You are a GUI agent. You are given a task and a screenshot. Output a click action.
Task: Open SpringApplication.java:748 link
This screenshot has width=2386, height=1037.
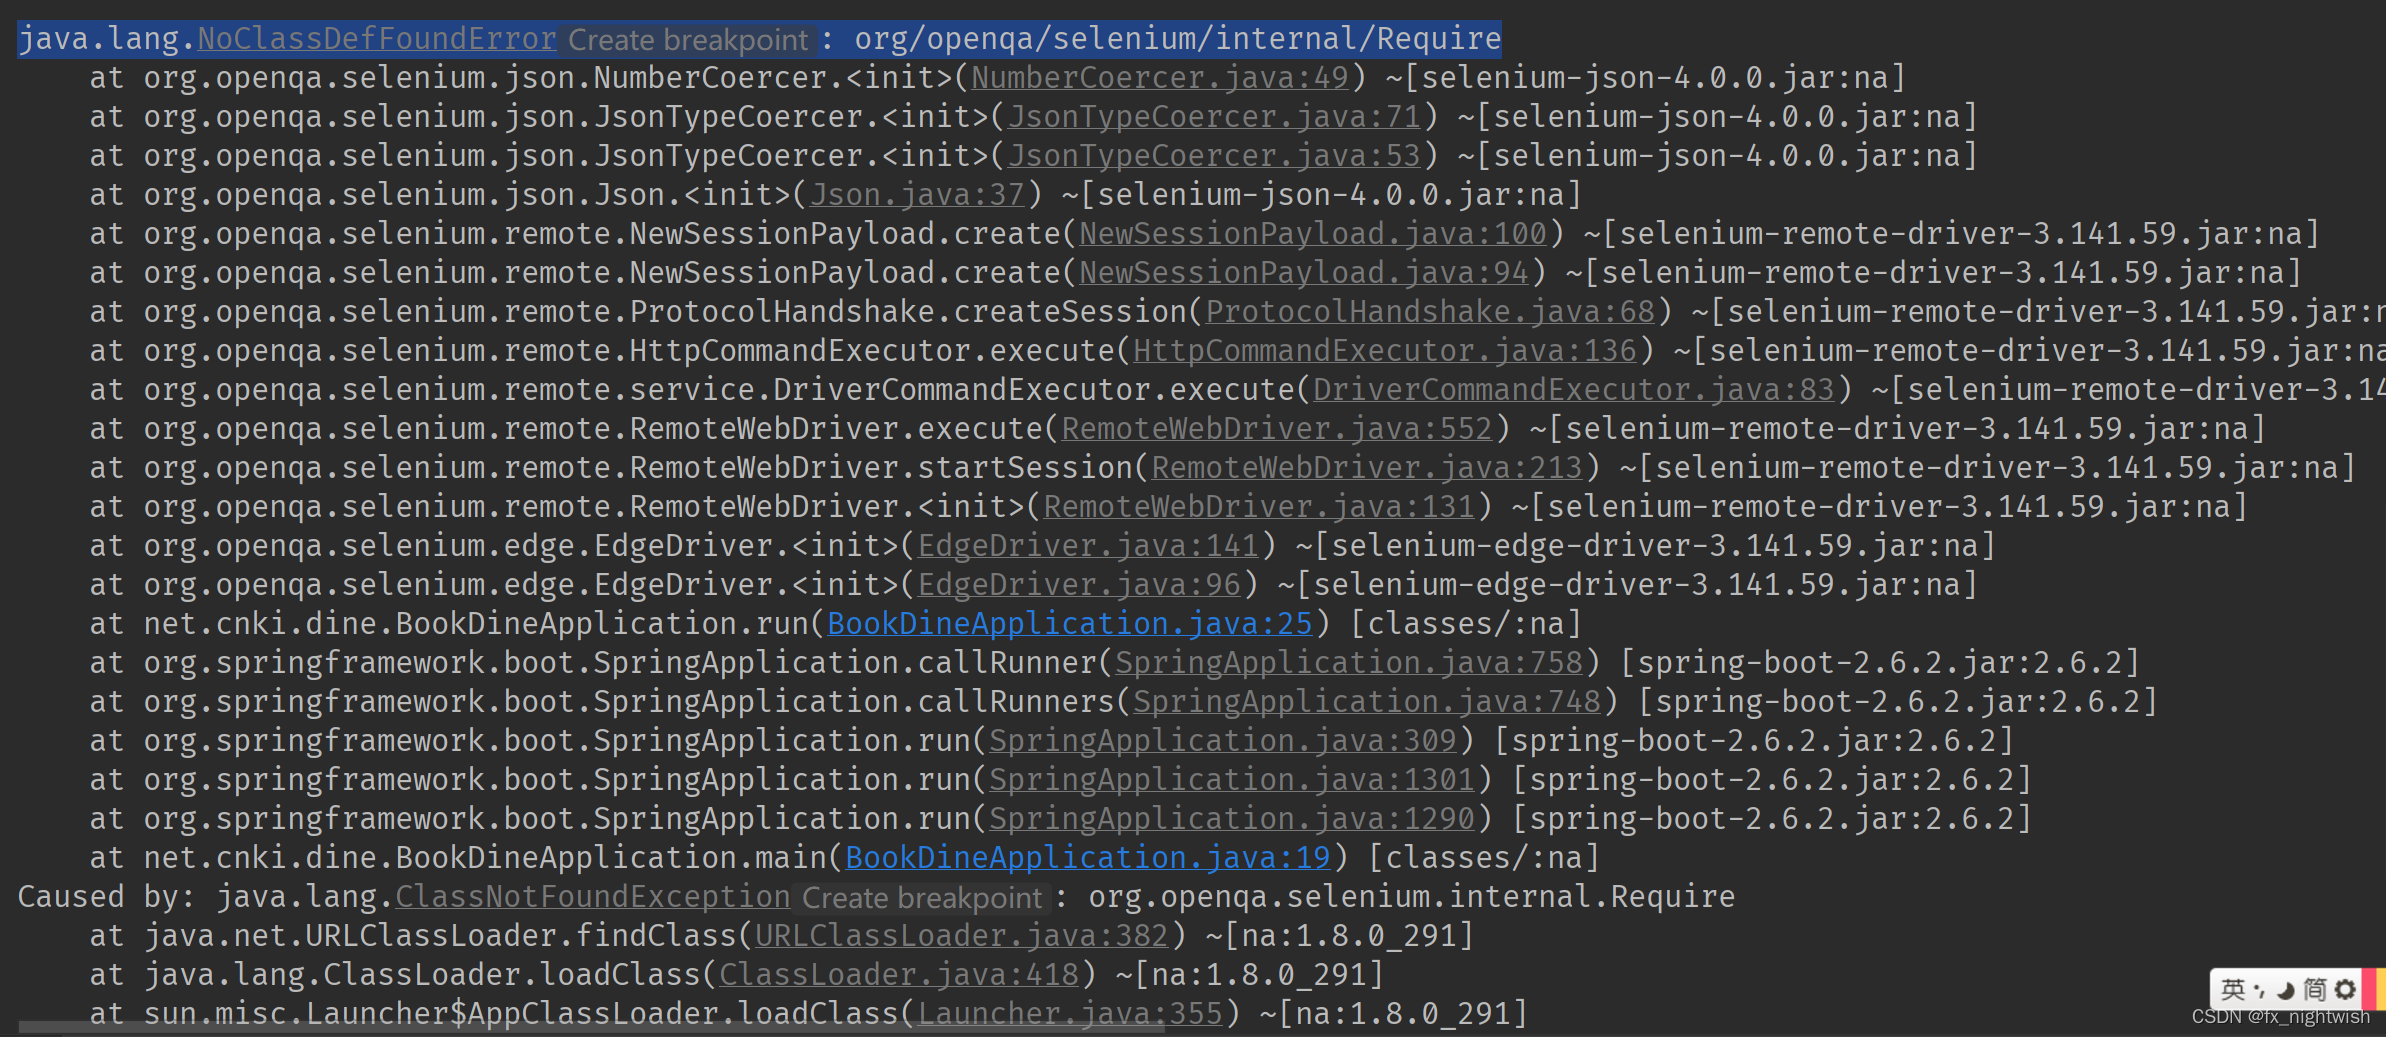(1367, 701)
